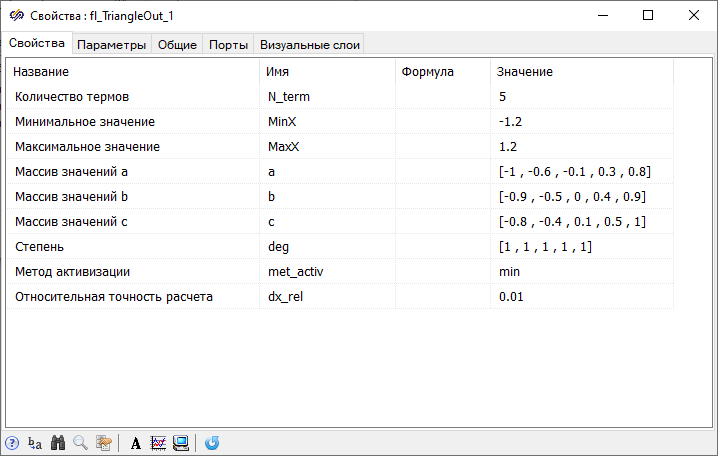Screen dimensions: 718x456
Task: Go to the Визуальные слои tab
Action: click(309, 45)
